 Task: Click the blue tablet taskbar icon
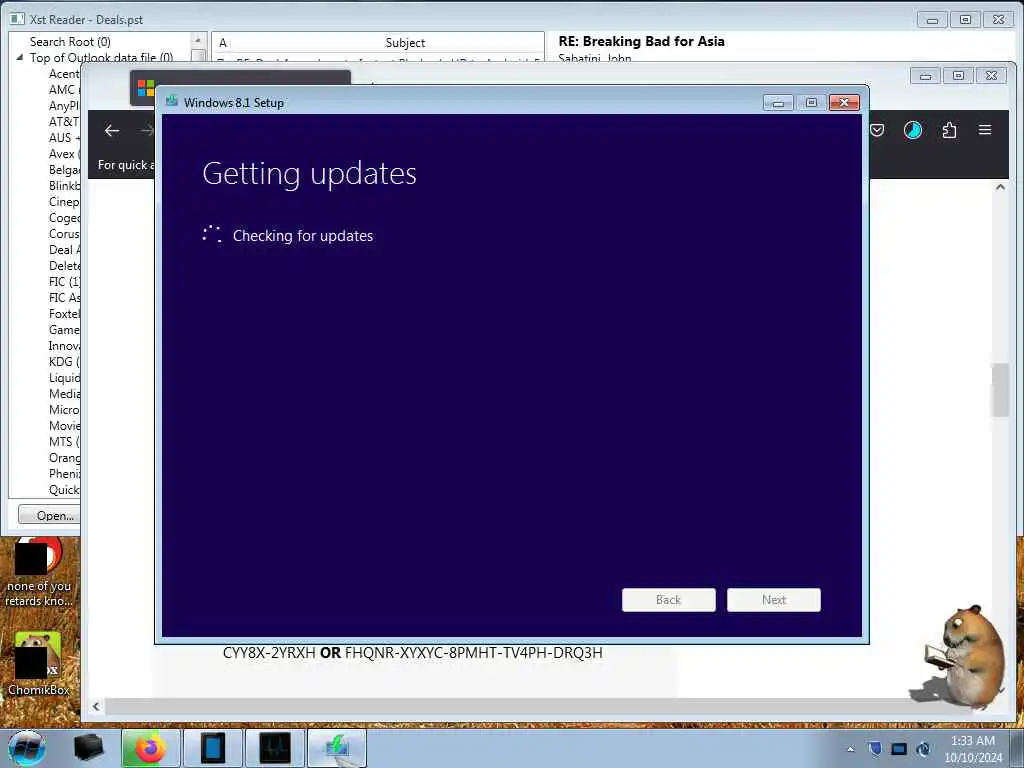(x=212, y=748)
